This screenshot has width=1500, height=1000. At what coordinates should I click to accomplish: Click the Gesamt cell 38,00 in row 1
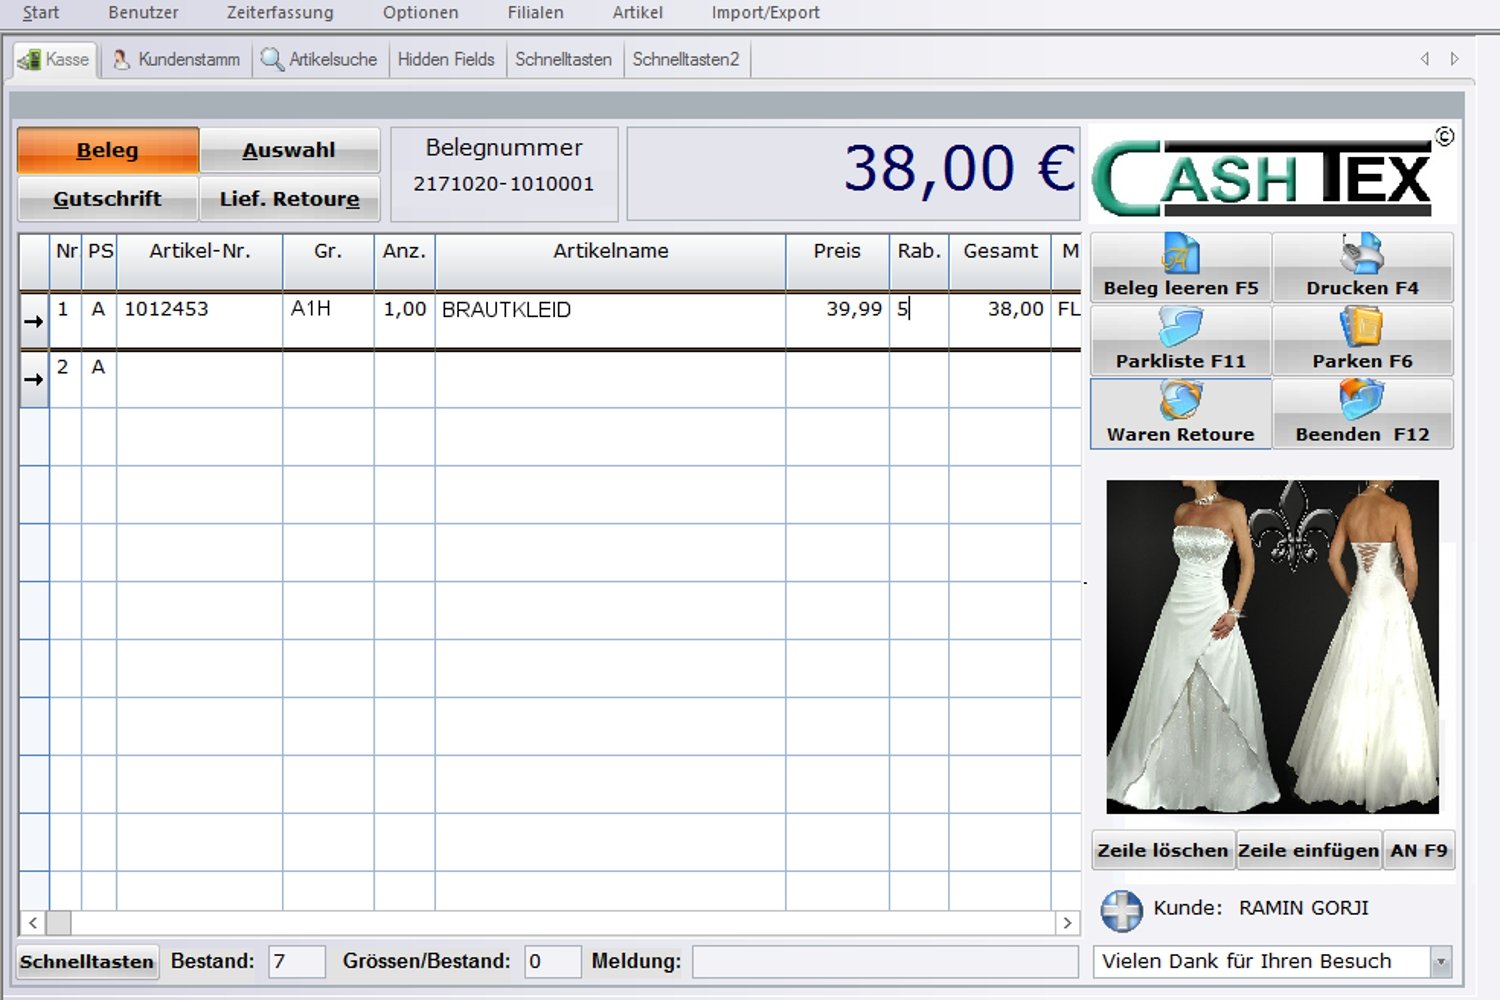pos(1000,320)
